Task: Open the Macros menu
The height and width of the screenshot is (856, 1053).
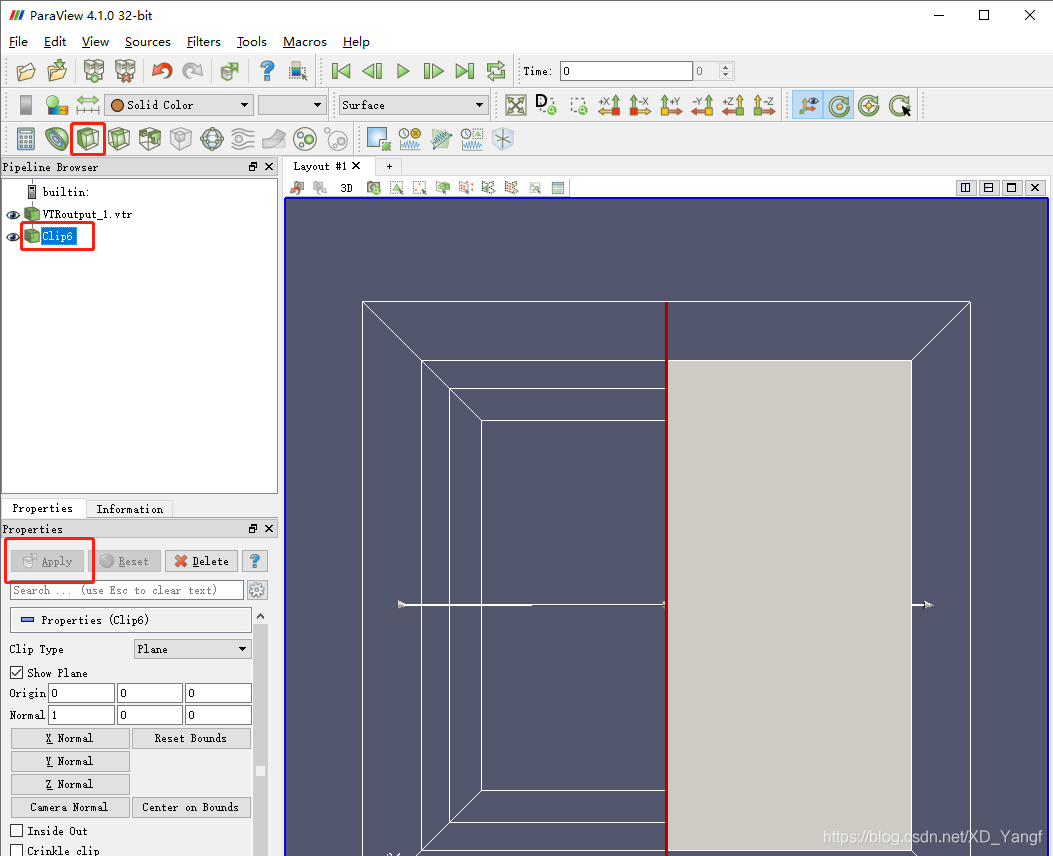Action: click(304, 42)
